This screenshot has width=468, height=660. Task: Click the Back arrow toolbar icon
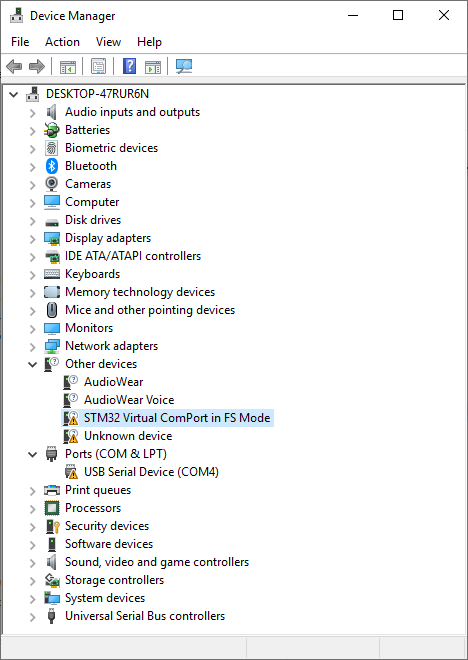click(14, 66)
